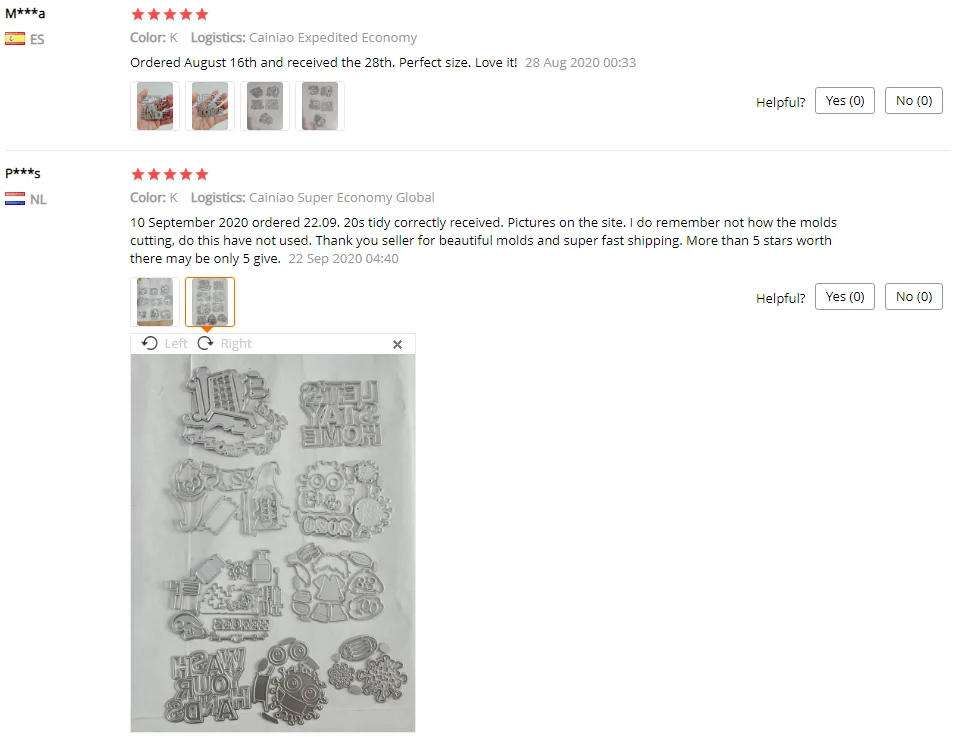Click the Netherlands flag icon for P***s
The height and width of the screenshot is (737, 968).
(x=15, y=199)
